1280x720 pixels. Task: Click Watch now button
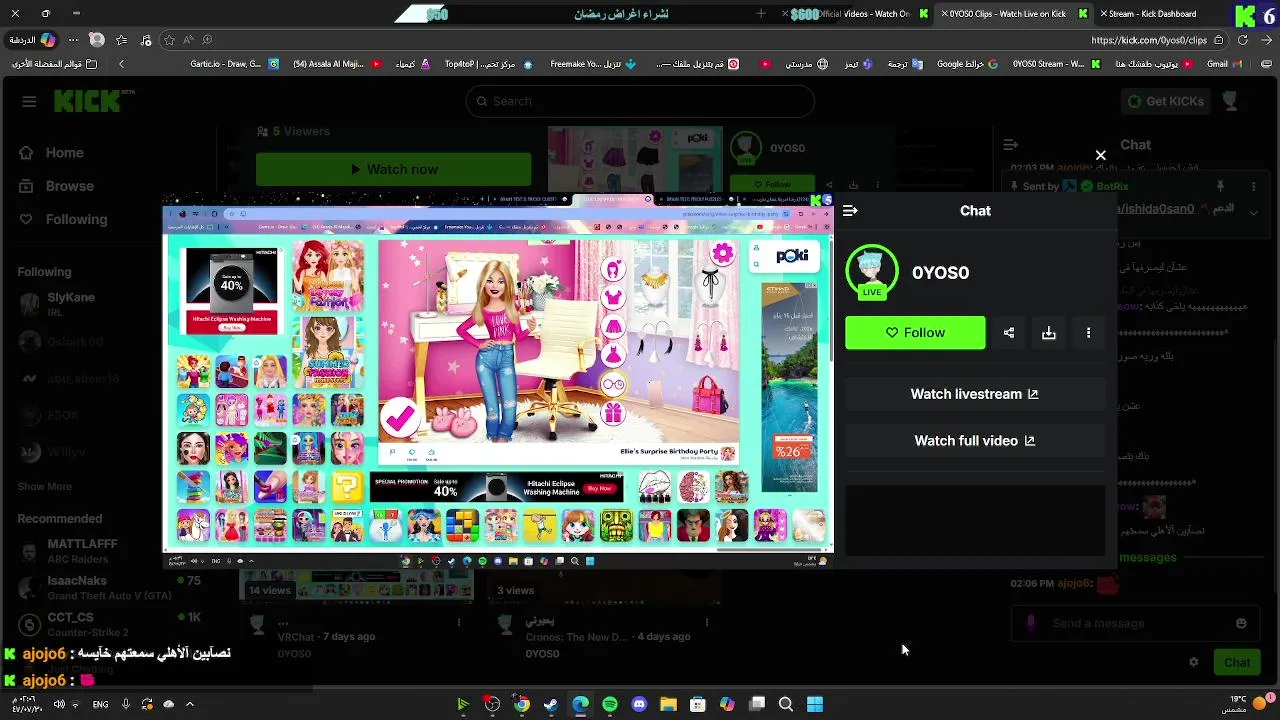(394, 169)
